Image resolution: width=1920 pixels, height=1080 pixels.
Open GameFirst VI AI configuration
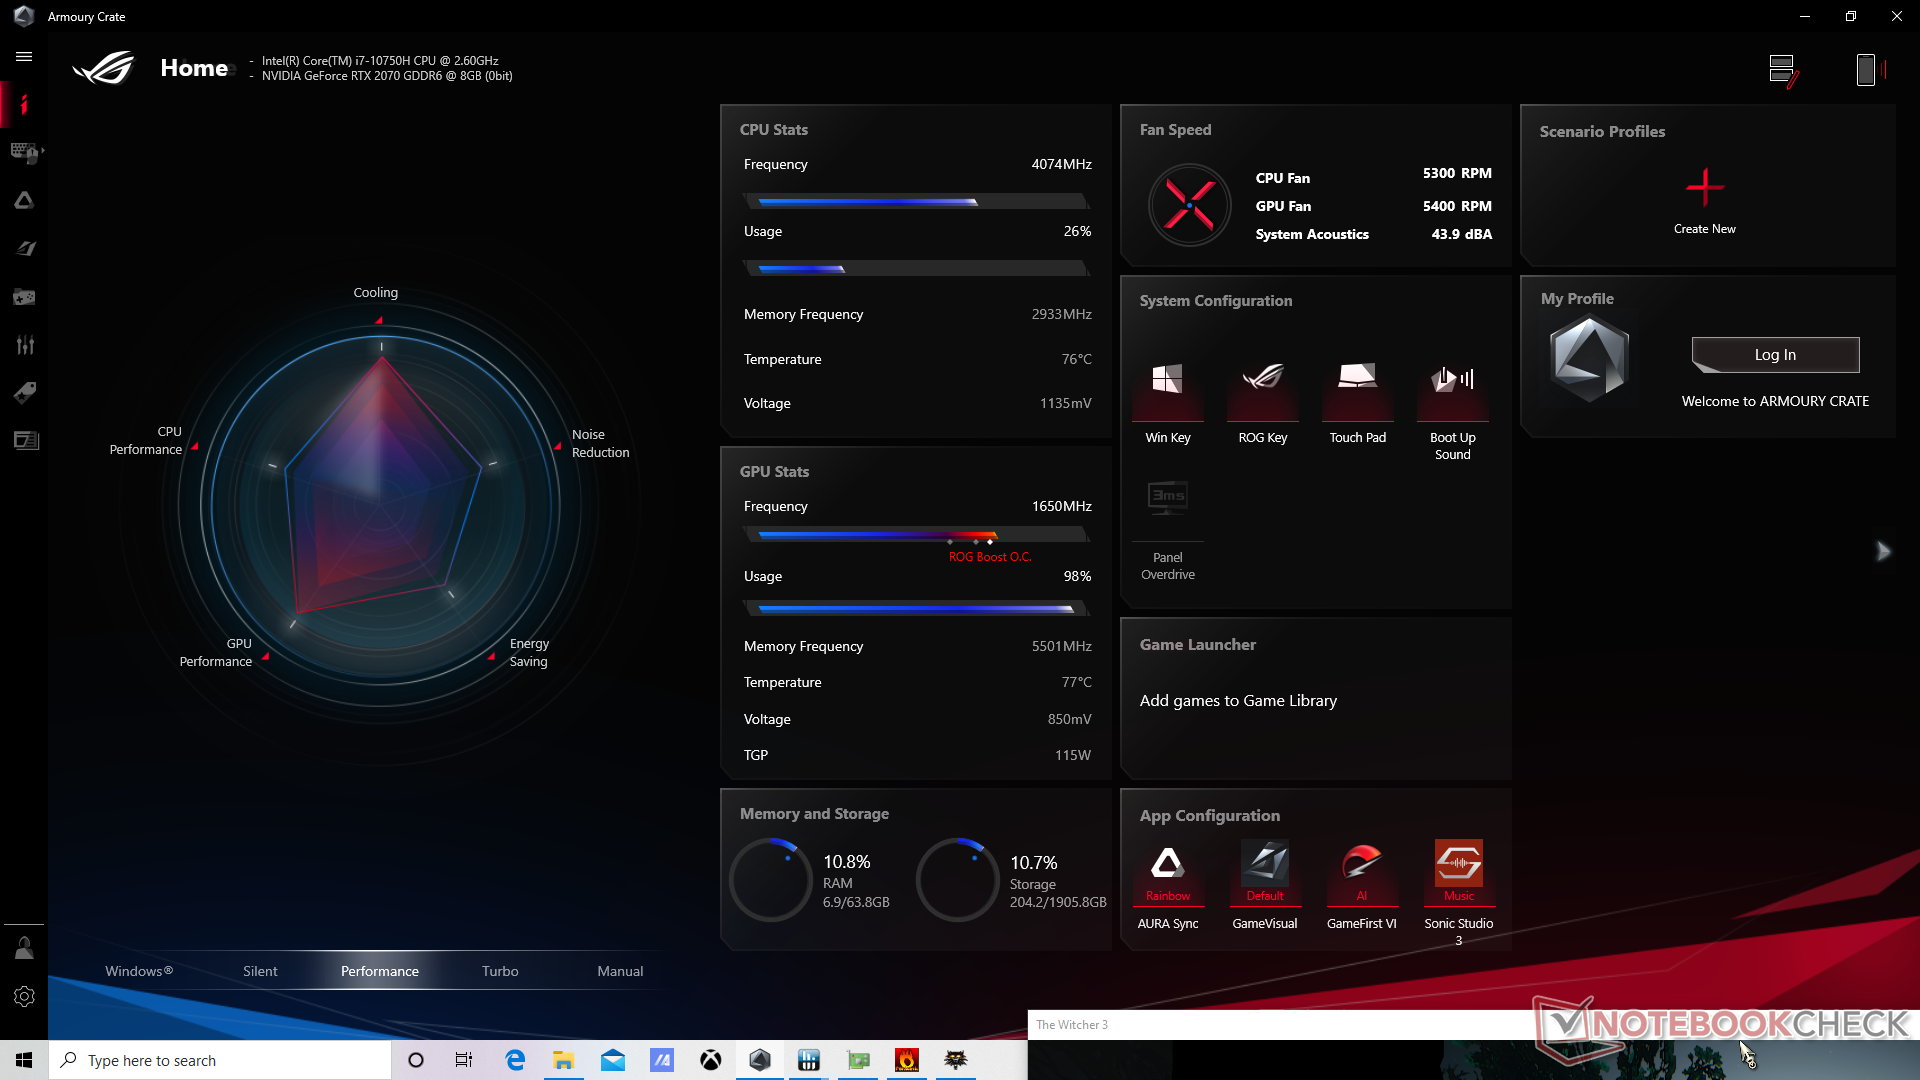[x=1362, y=885]
